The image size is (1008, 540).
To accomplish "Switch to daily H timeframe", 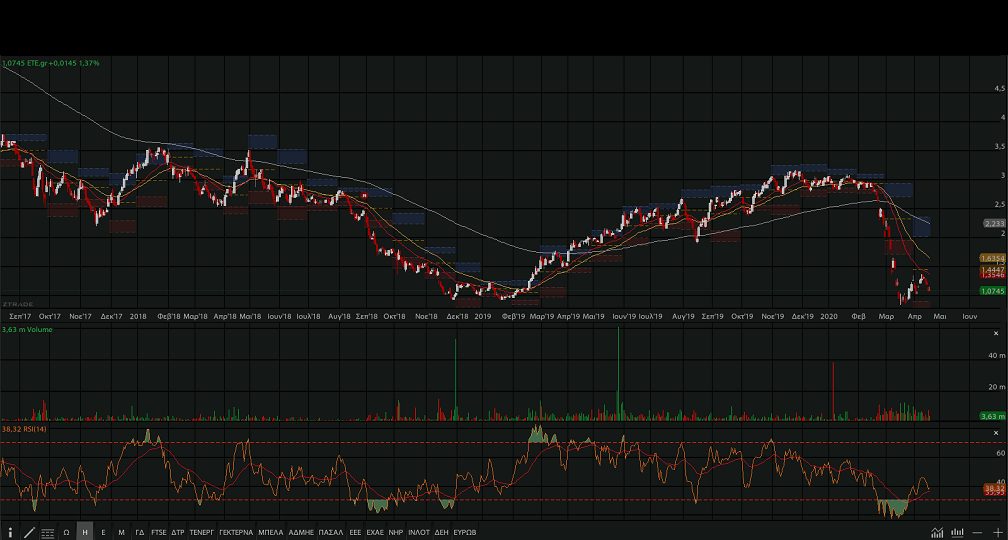I will tap(85, 532).
